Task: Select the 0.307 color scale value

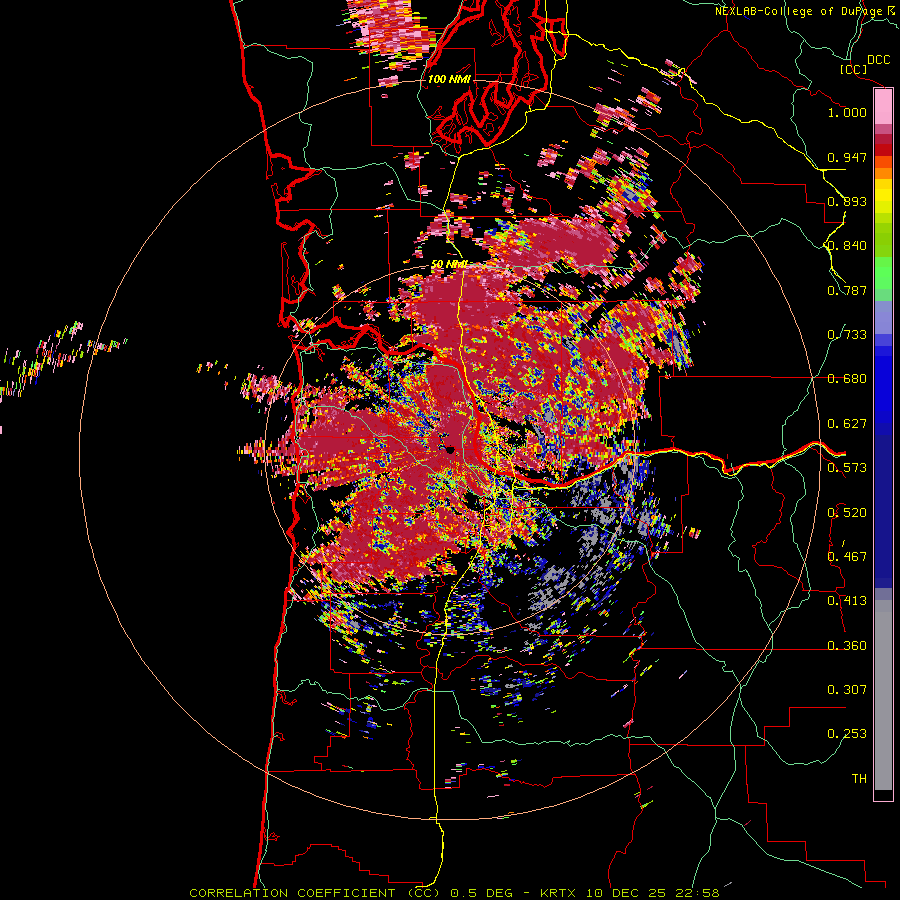Action: 847,690
